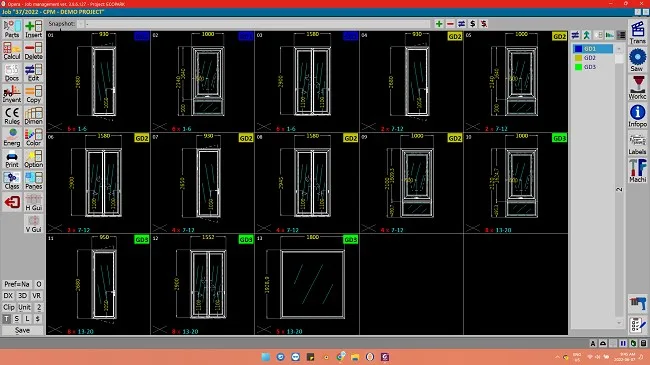Image resolution: width=650 pixels, height=365 pixels.
Task: Open the Labels tool
Action: pyautogui.click(x=637, y=144)
